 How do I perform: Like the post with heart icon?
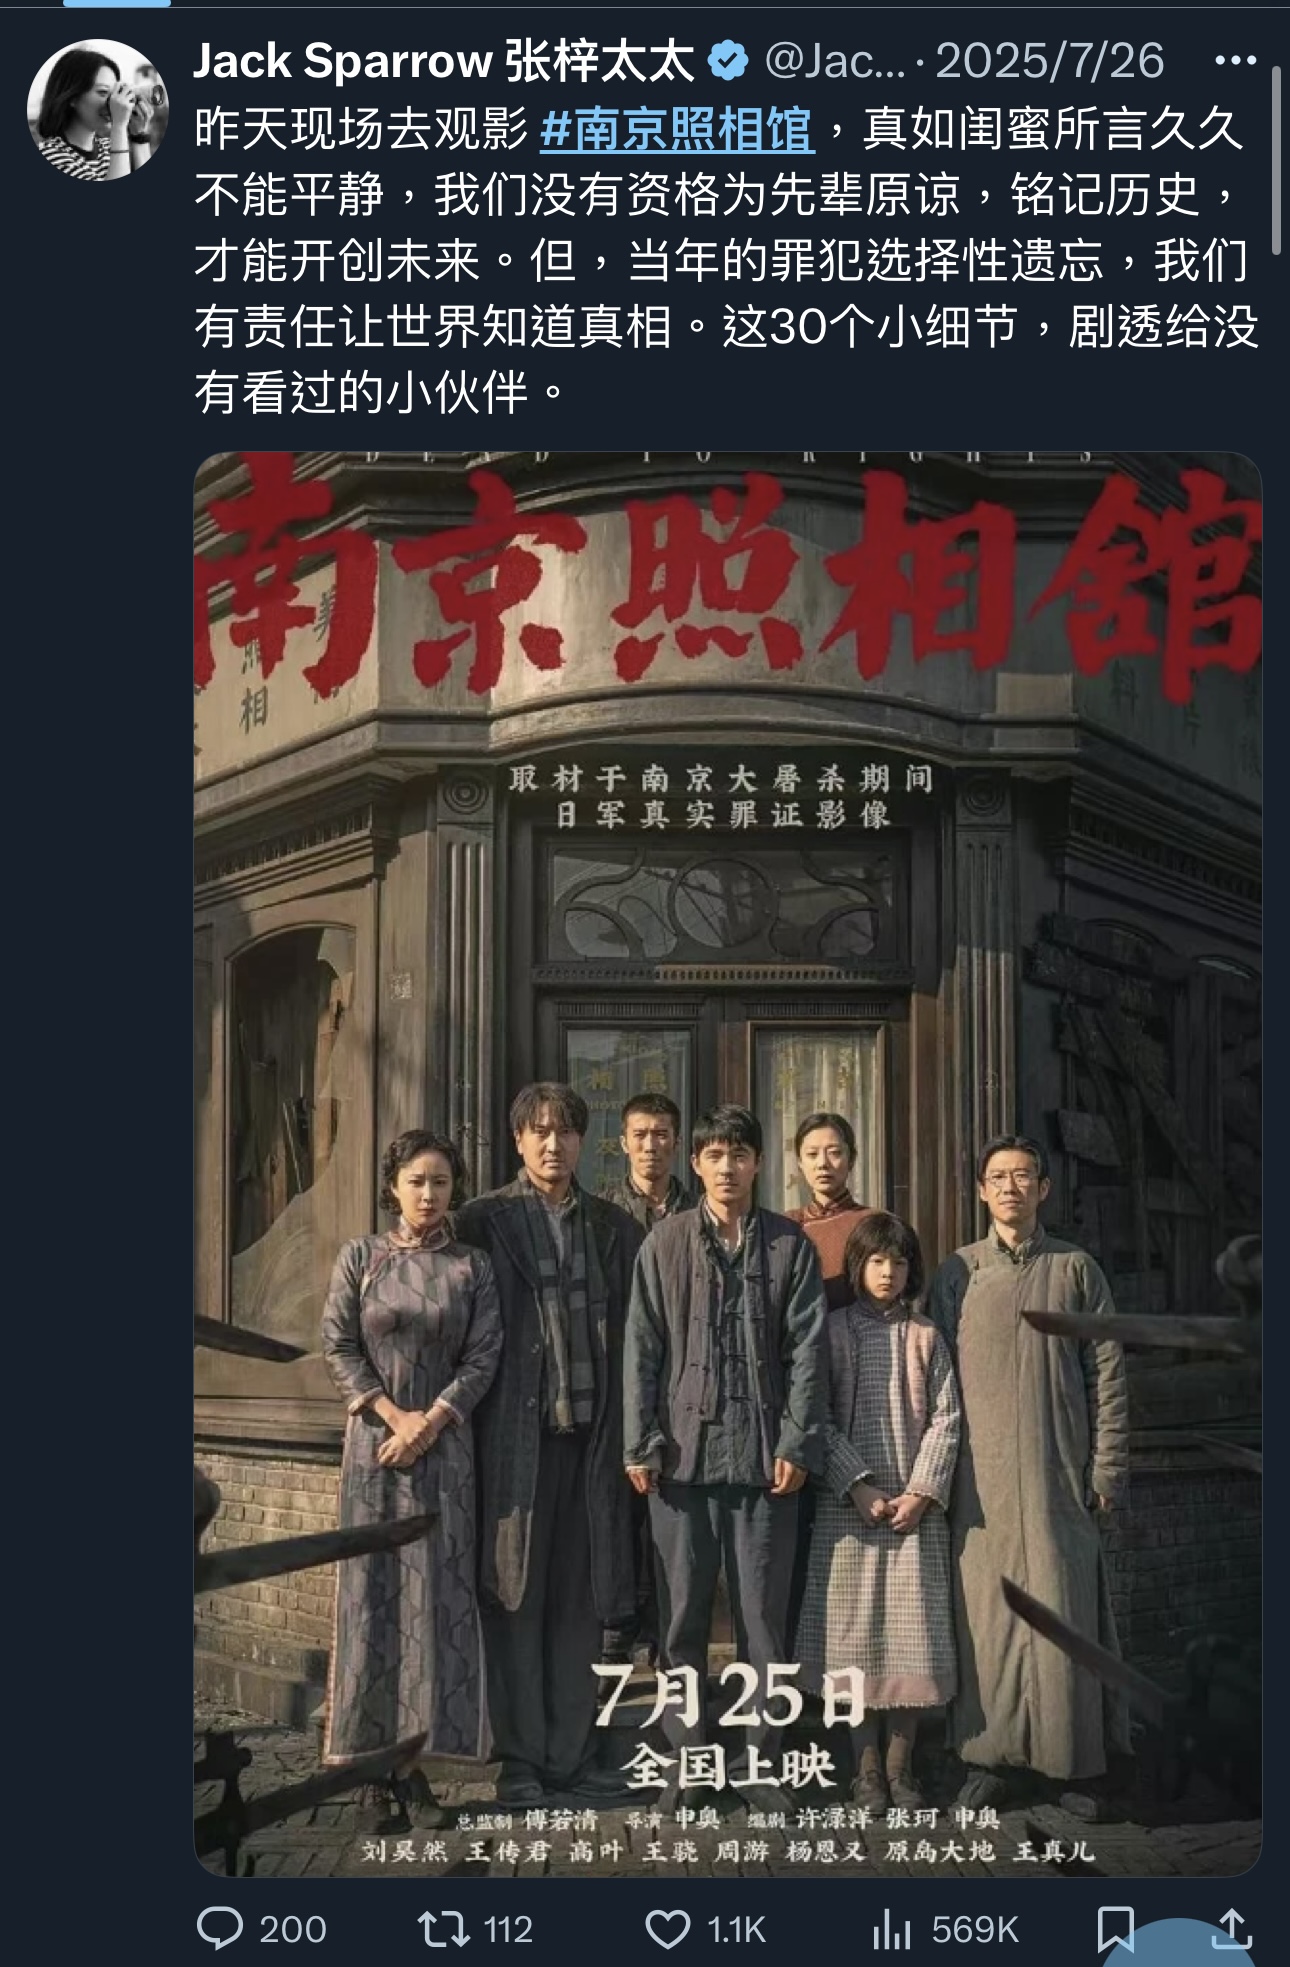(x=667, y=1928)
